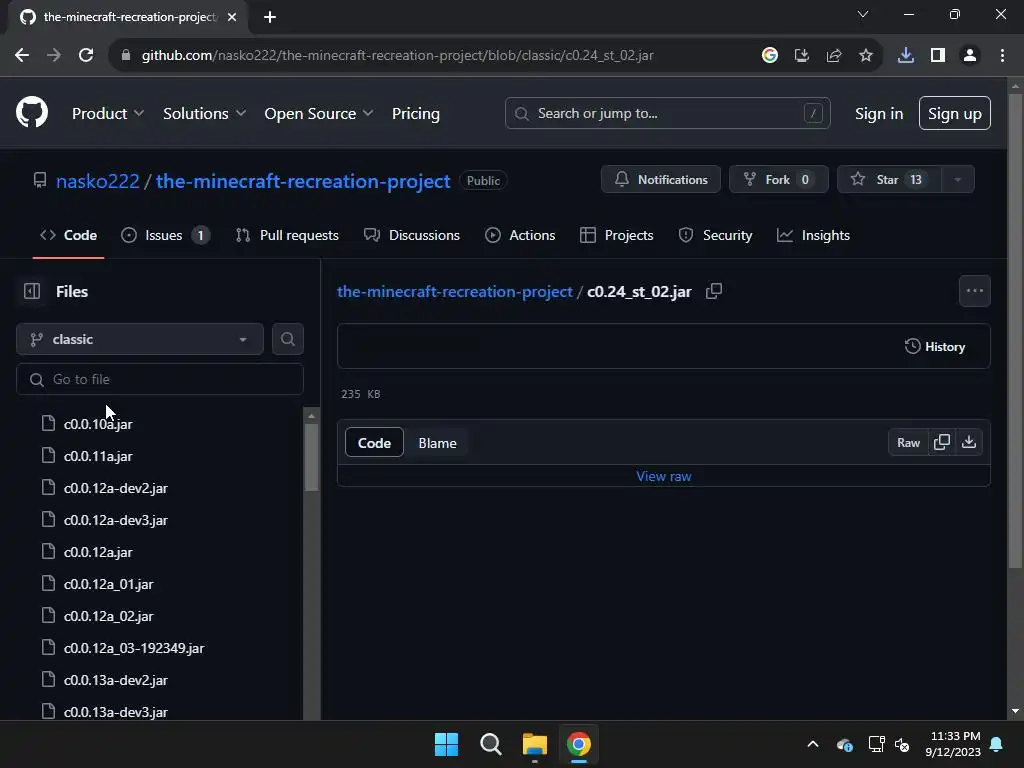
Task: Click the GitHub logo home icon
Action: click(32, 113)
